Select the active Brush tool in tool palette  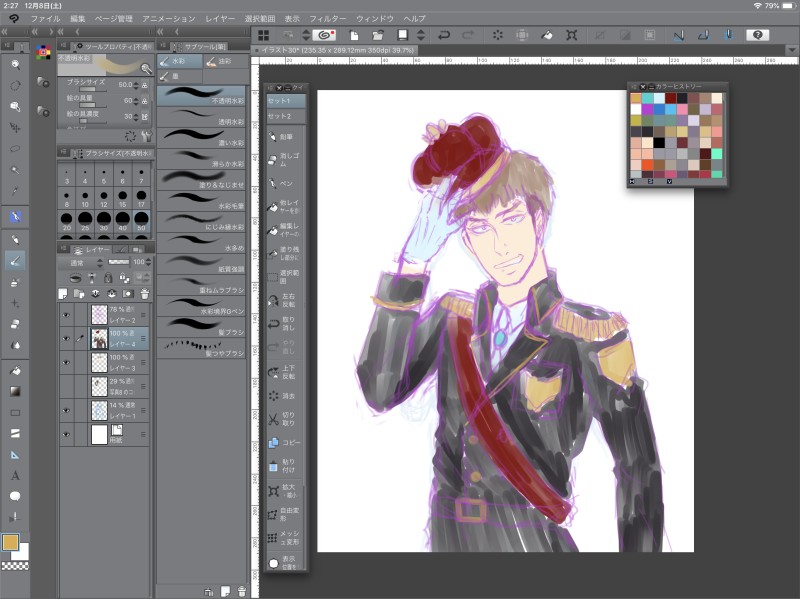tap(15, 261)
